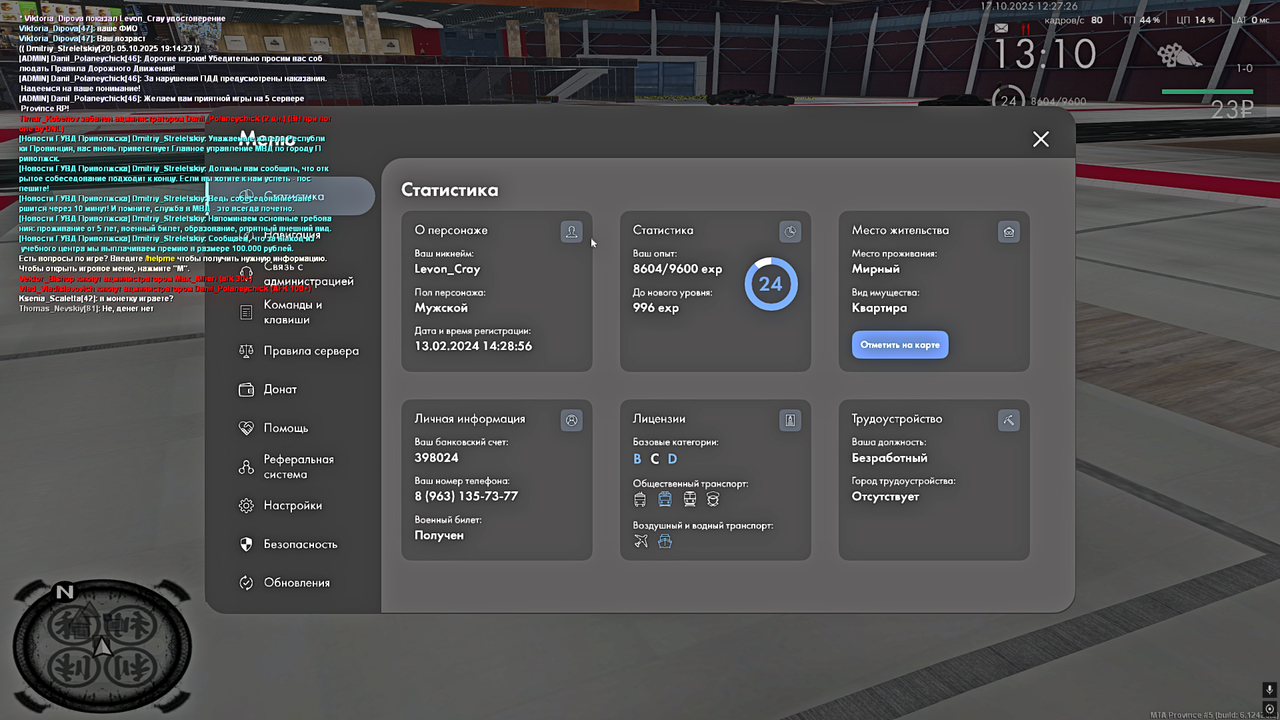1280x720 pixels.
Task: Open the Реферальная система section
Action: pos(286,467)
